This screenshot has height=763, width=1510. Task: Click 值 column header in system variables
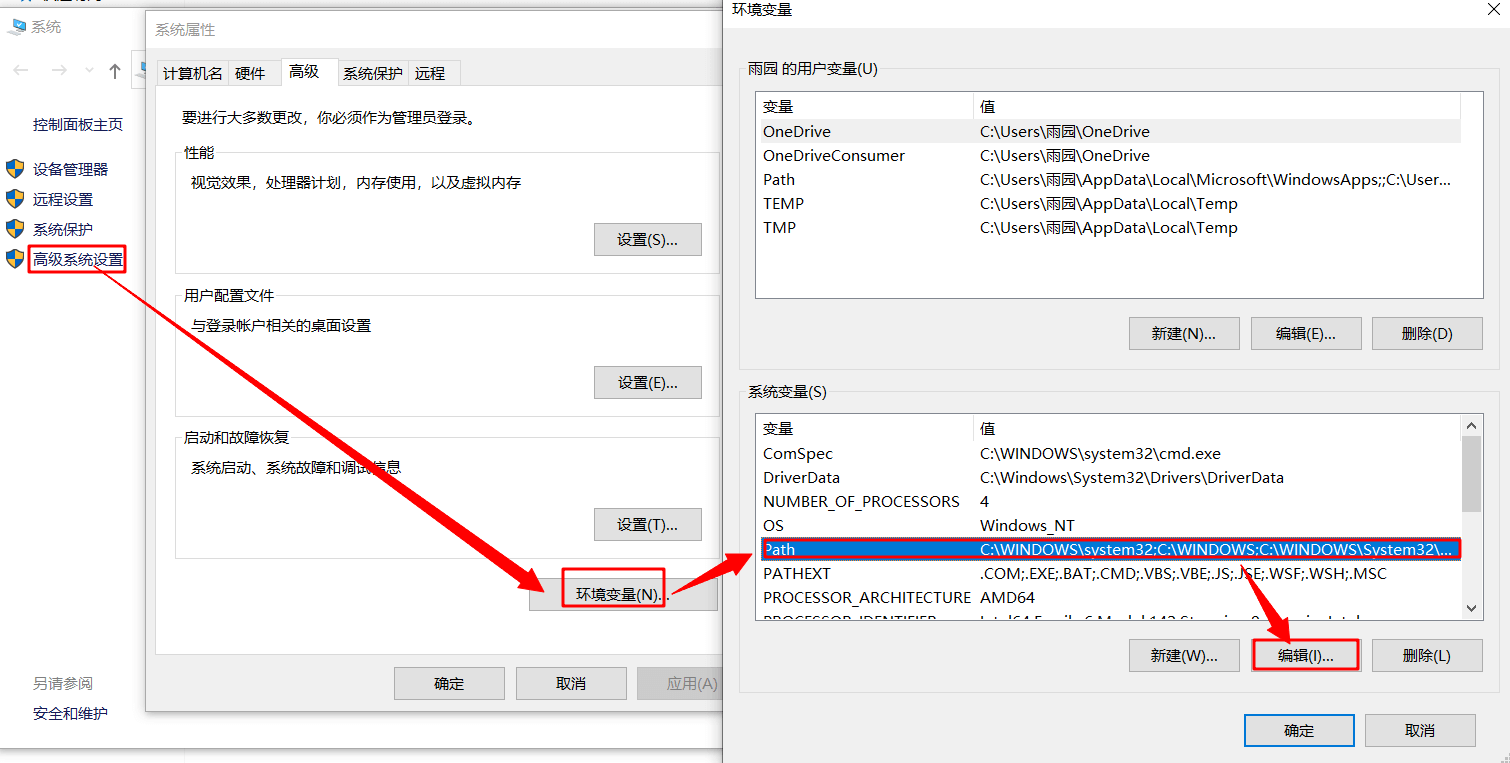coord(1217,428)
